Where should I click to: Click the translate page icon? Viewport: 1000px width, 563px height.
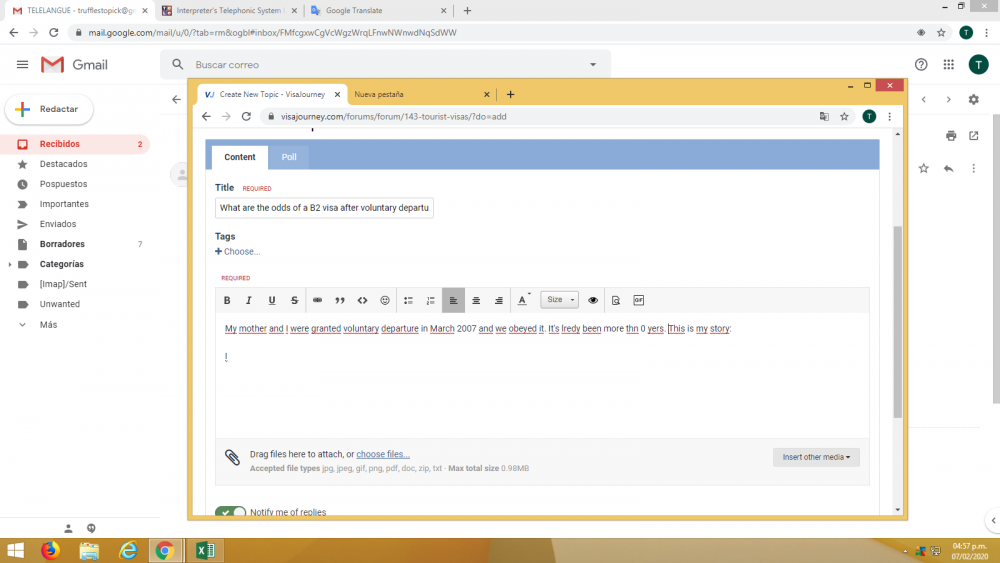(824, 117)
